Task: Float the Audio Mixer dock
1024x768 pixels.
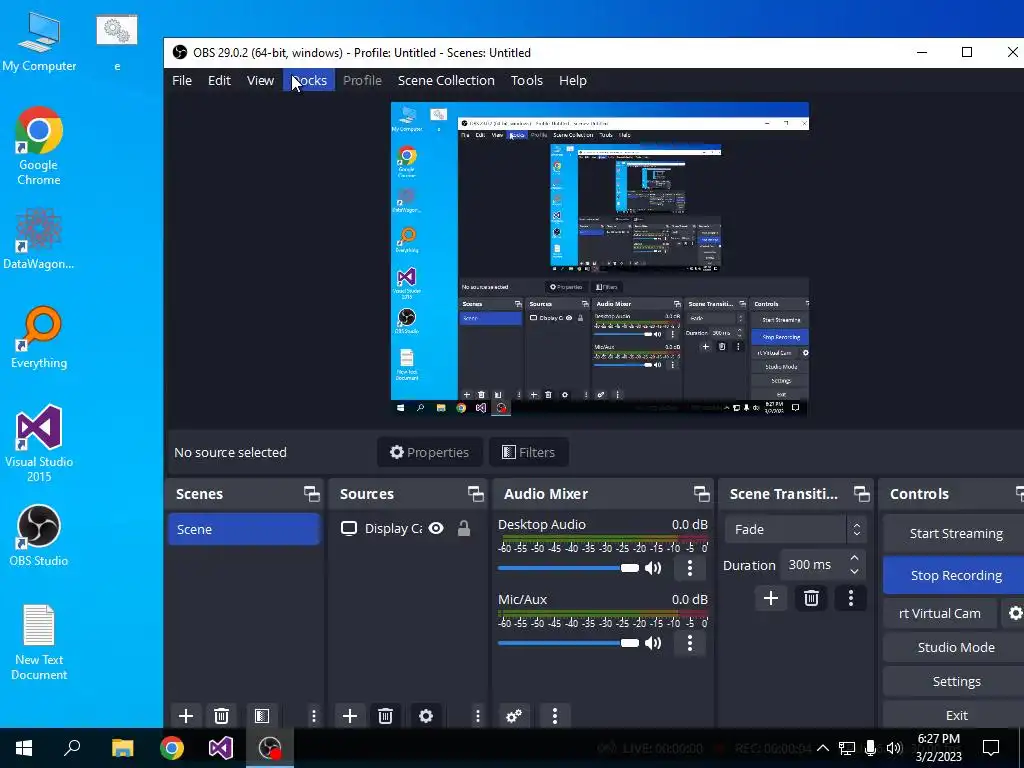Action: [x=702, y=494]
